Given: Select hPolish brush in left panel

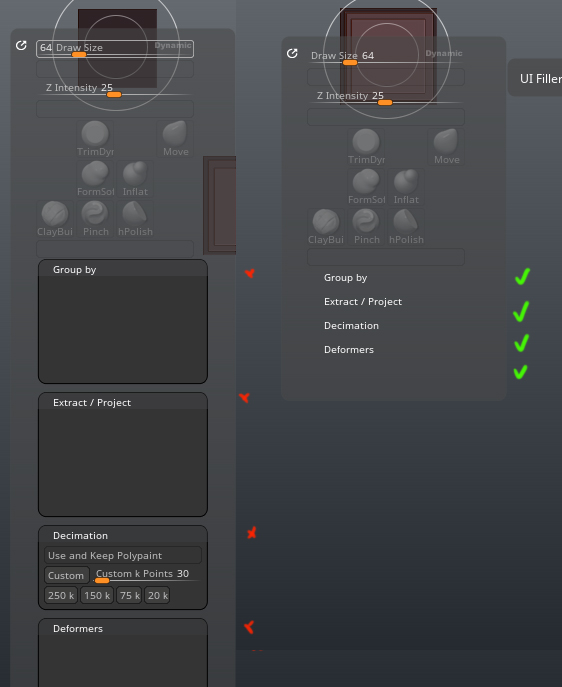Looking at the screenshot, I should tap(135, 219).
